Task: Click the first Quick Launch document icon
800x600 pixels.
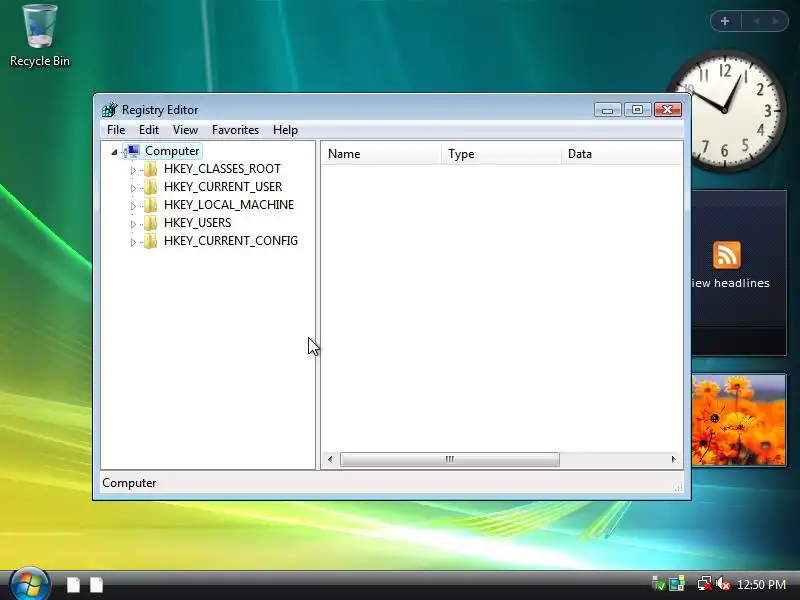Action: pyautogui.click(x=73, y=585)
